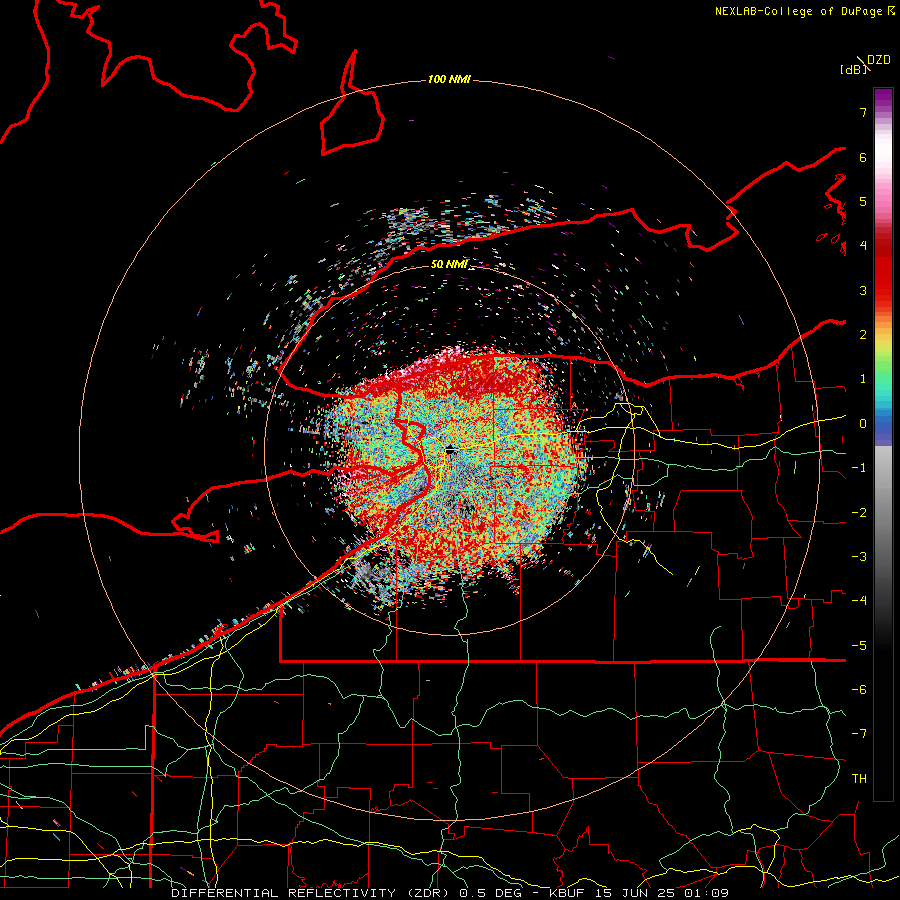Viewport: 900px width, 900px height.
Task: Click the 100 NMI range ring label
Action: 449,79
